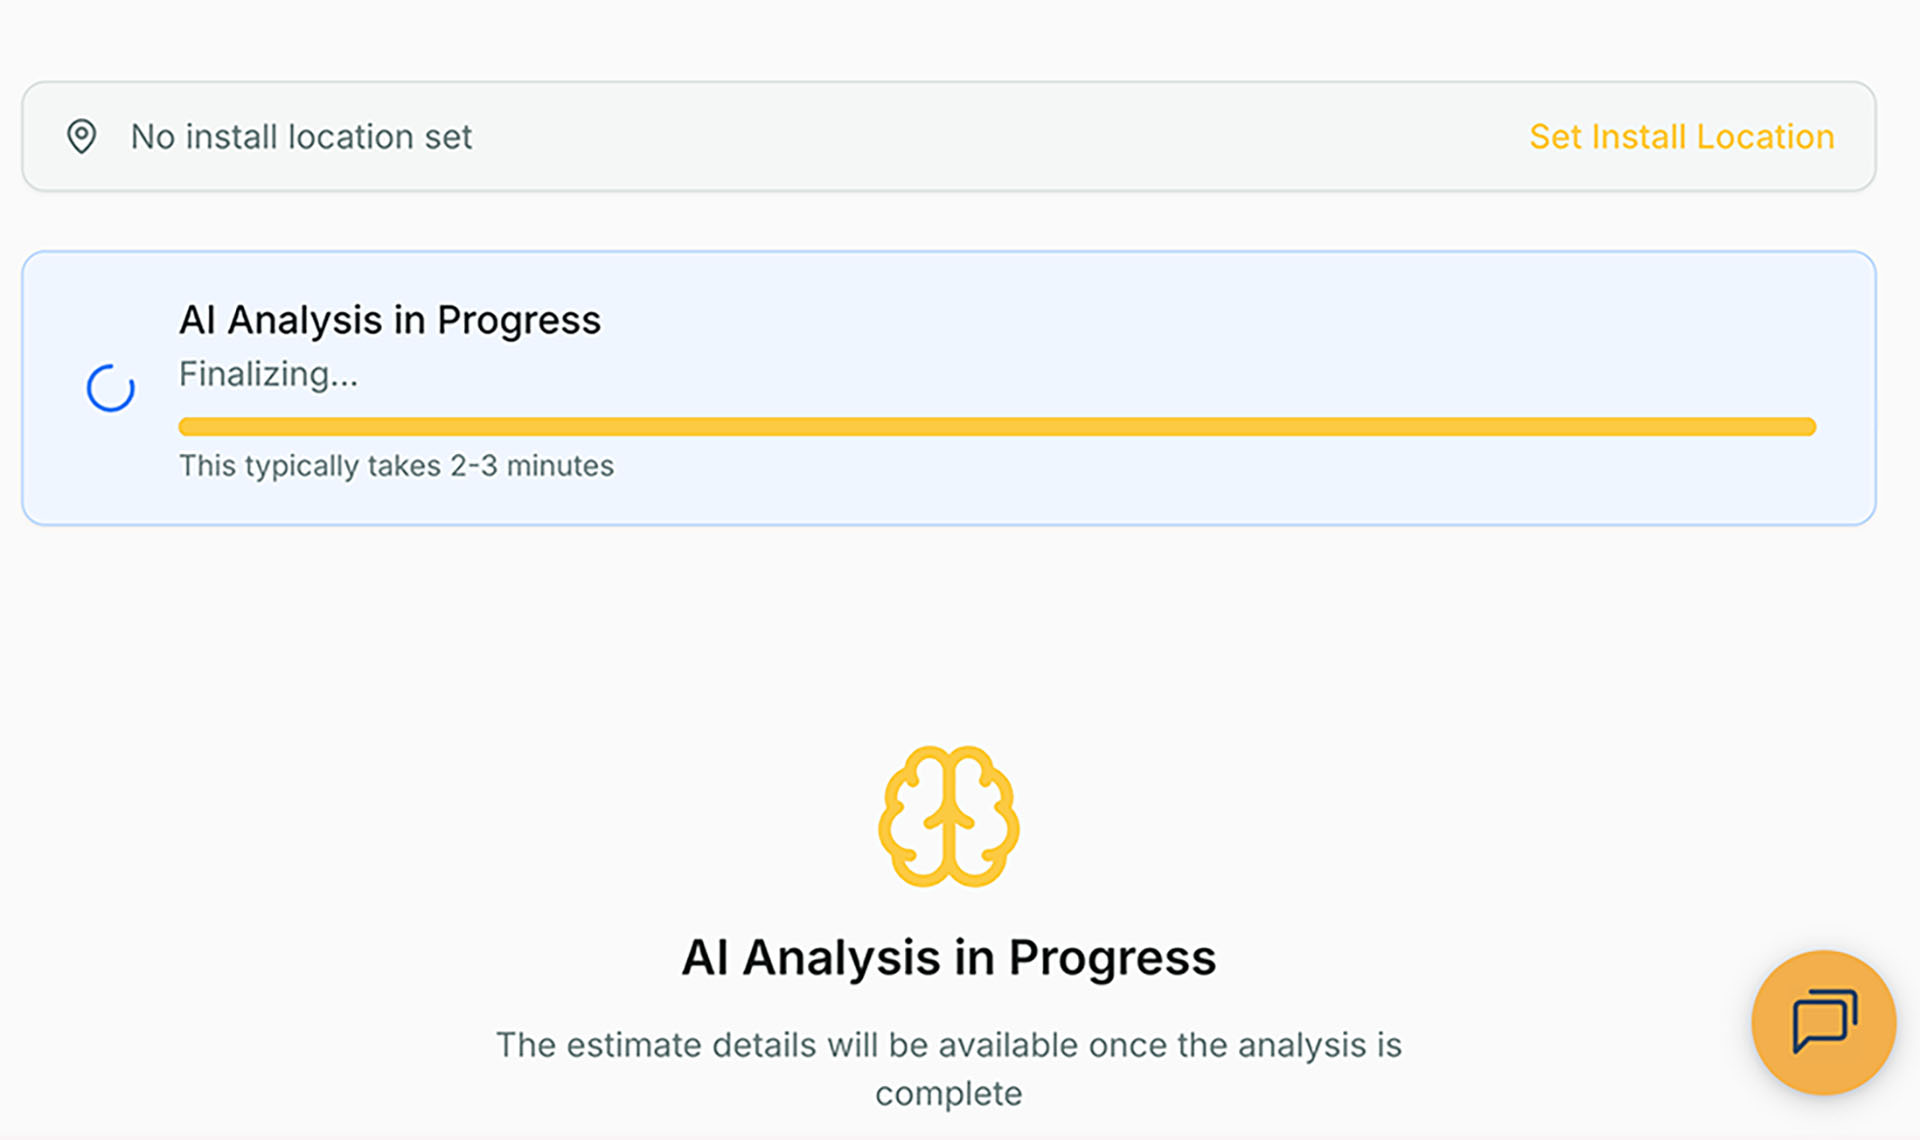This screenshot has height=1140, width=1920.
Task: Click the right end of the progress bar
Action: click(1800, 427)
